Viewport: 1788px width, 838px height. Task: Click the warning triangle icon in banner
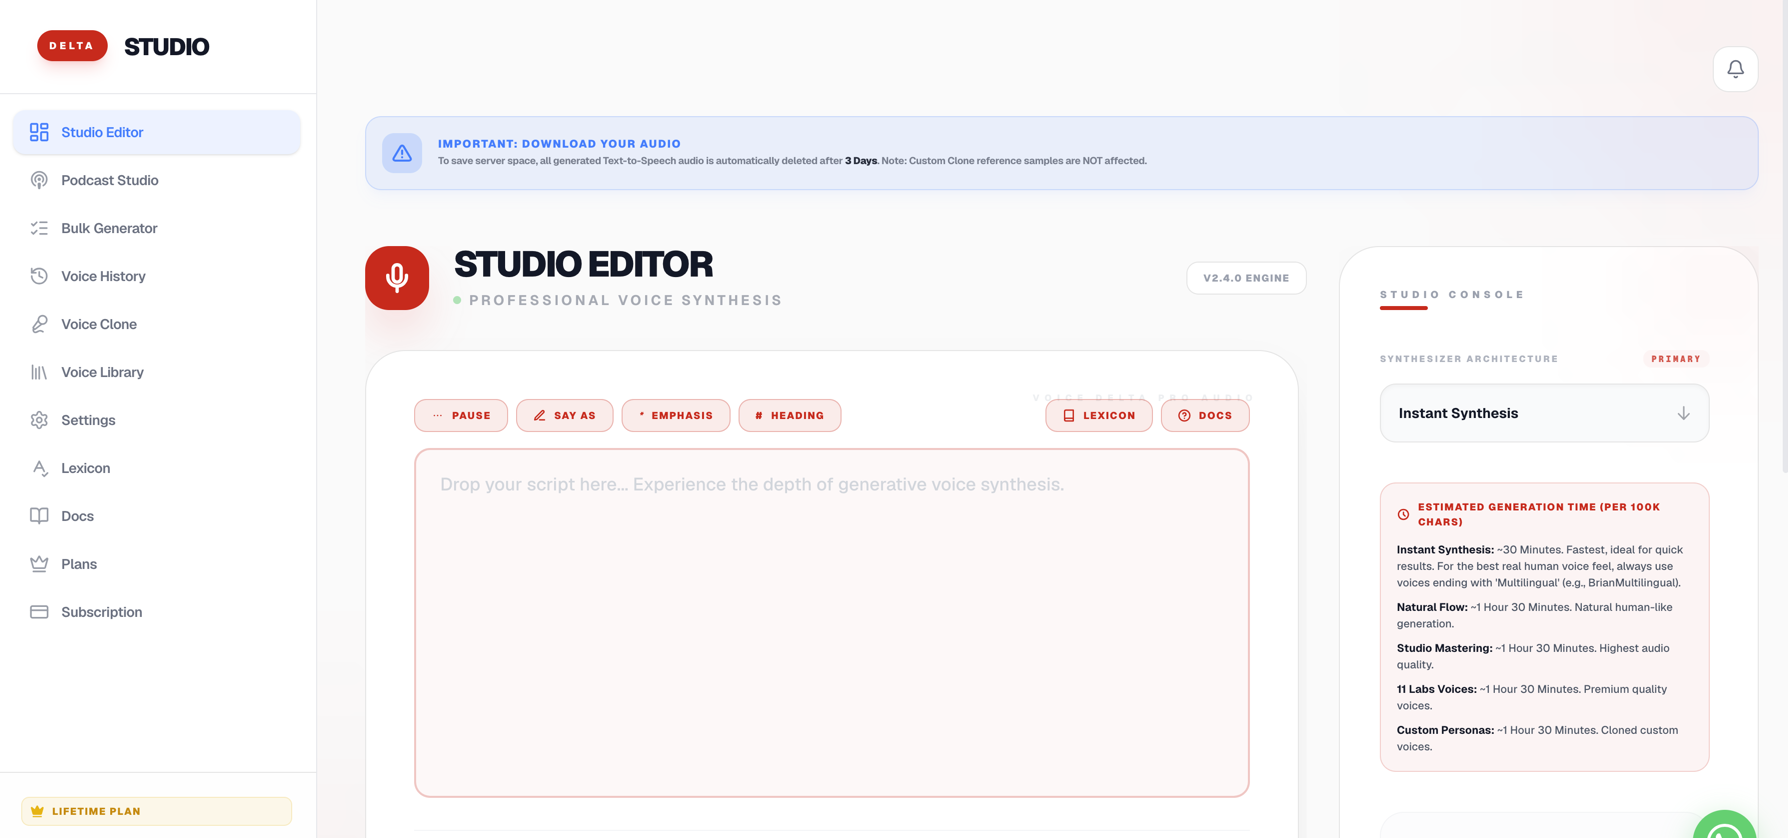[402, 153]
